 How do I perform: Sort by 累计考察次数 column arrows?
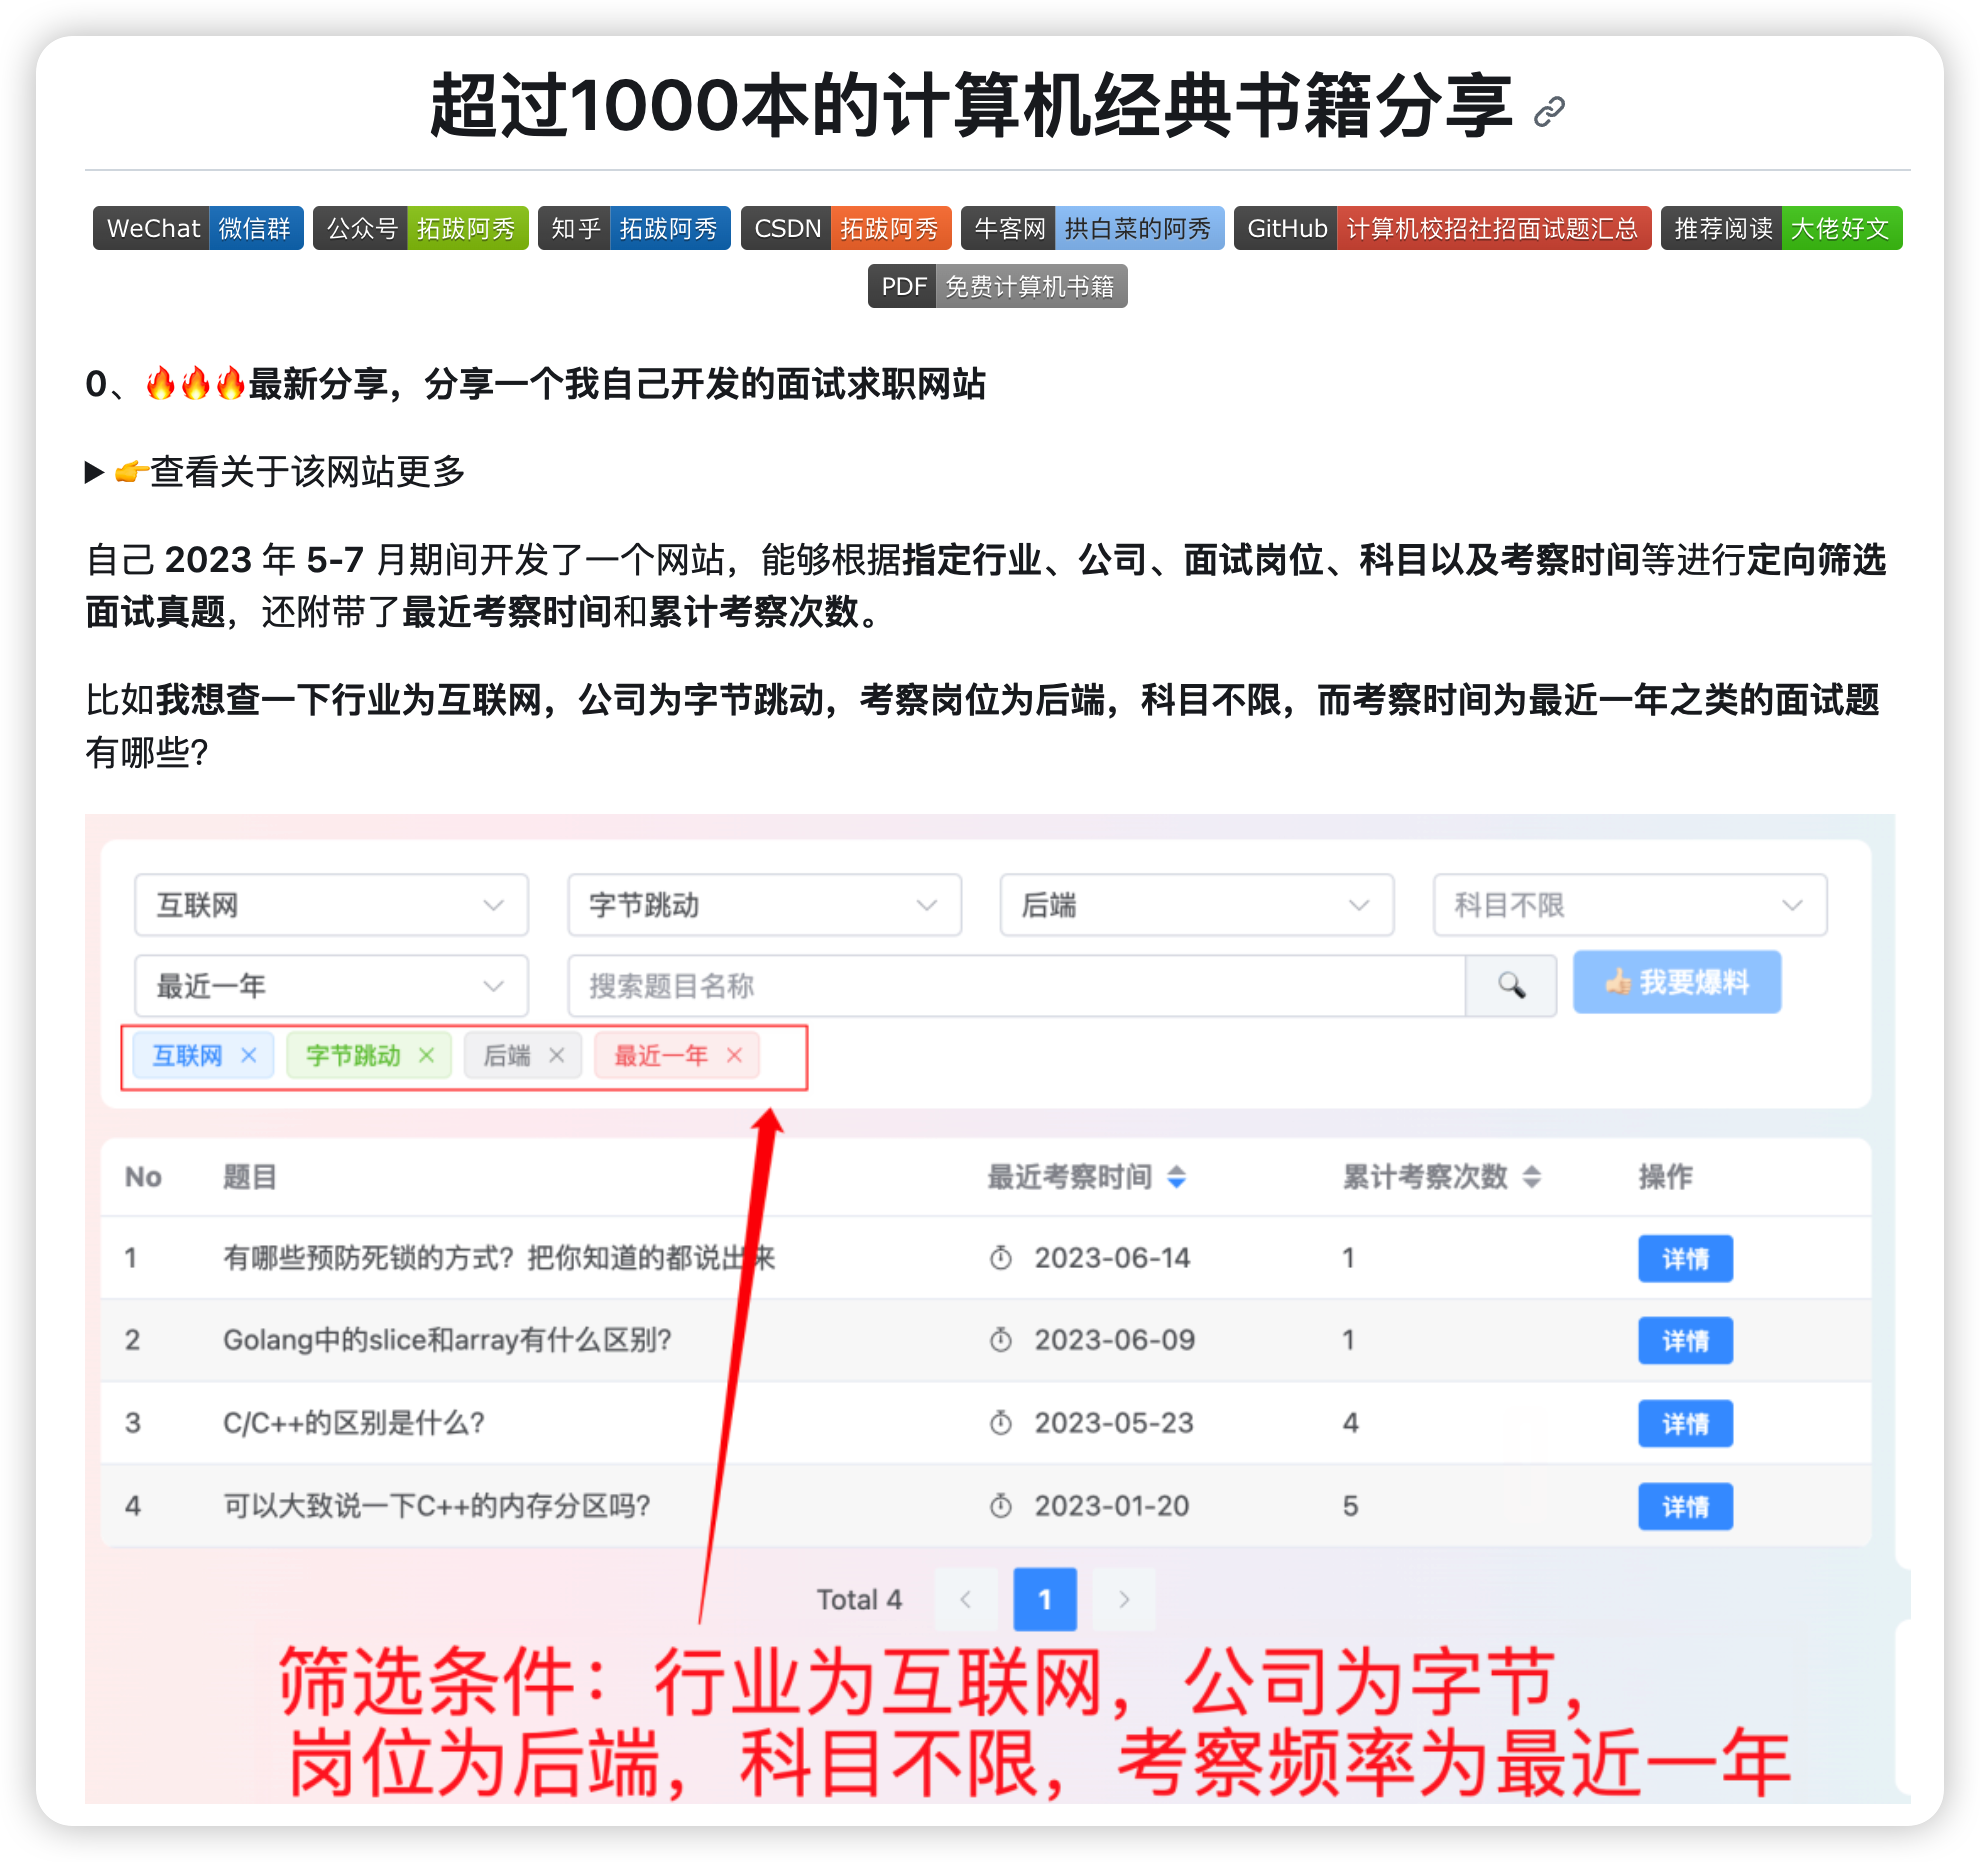click(x=1532, y=1177)
